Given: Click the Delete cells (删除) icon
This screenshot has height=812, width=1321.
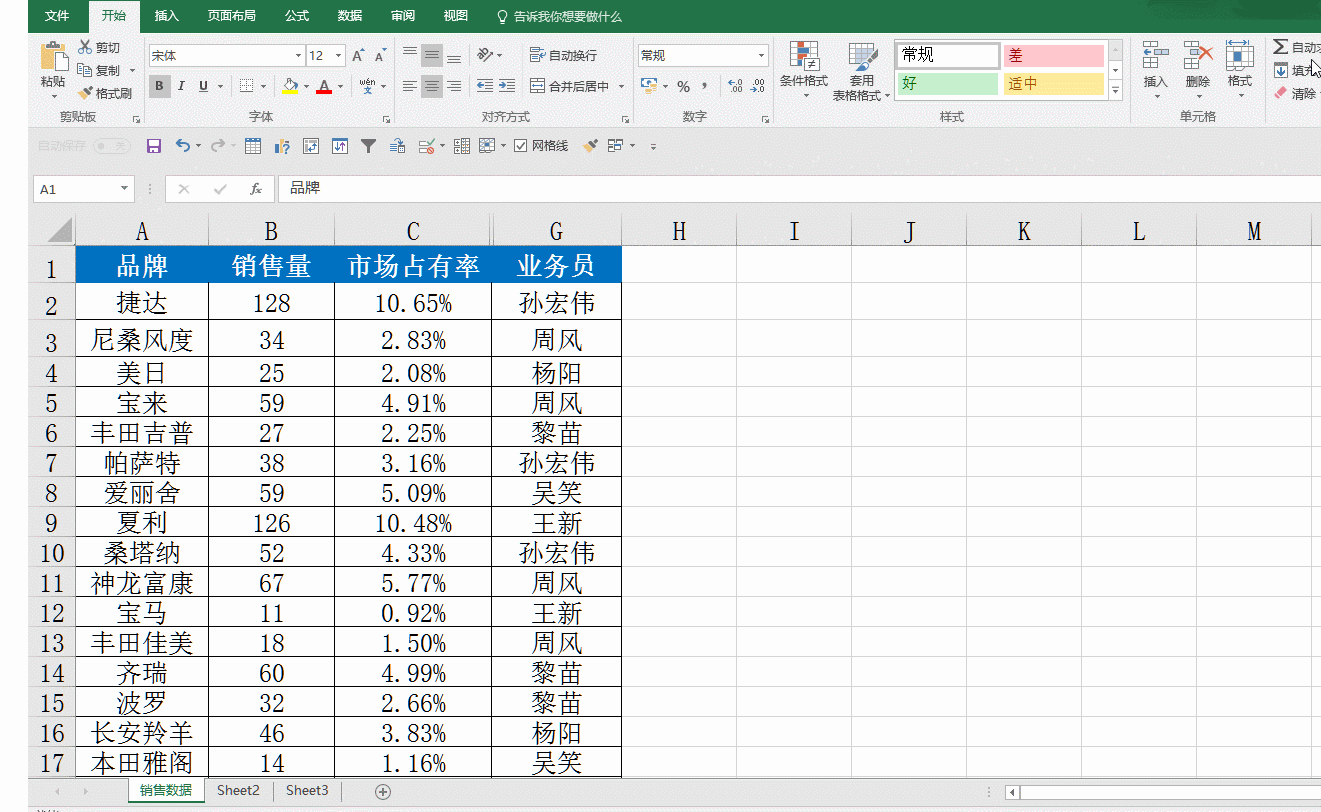Looking at the screenshot, I should pyautogui.click(x=1198, y=56).
